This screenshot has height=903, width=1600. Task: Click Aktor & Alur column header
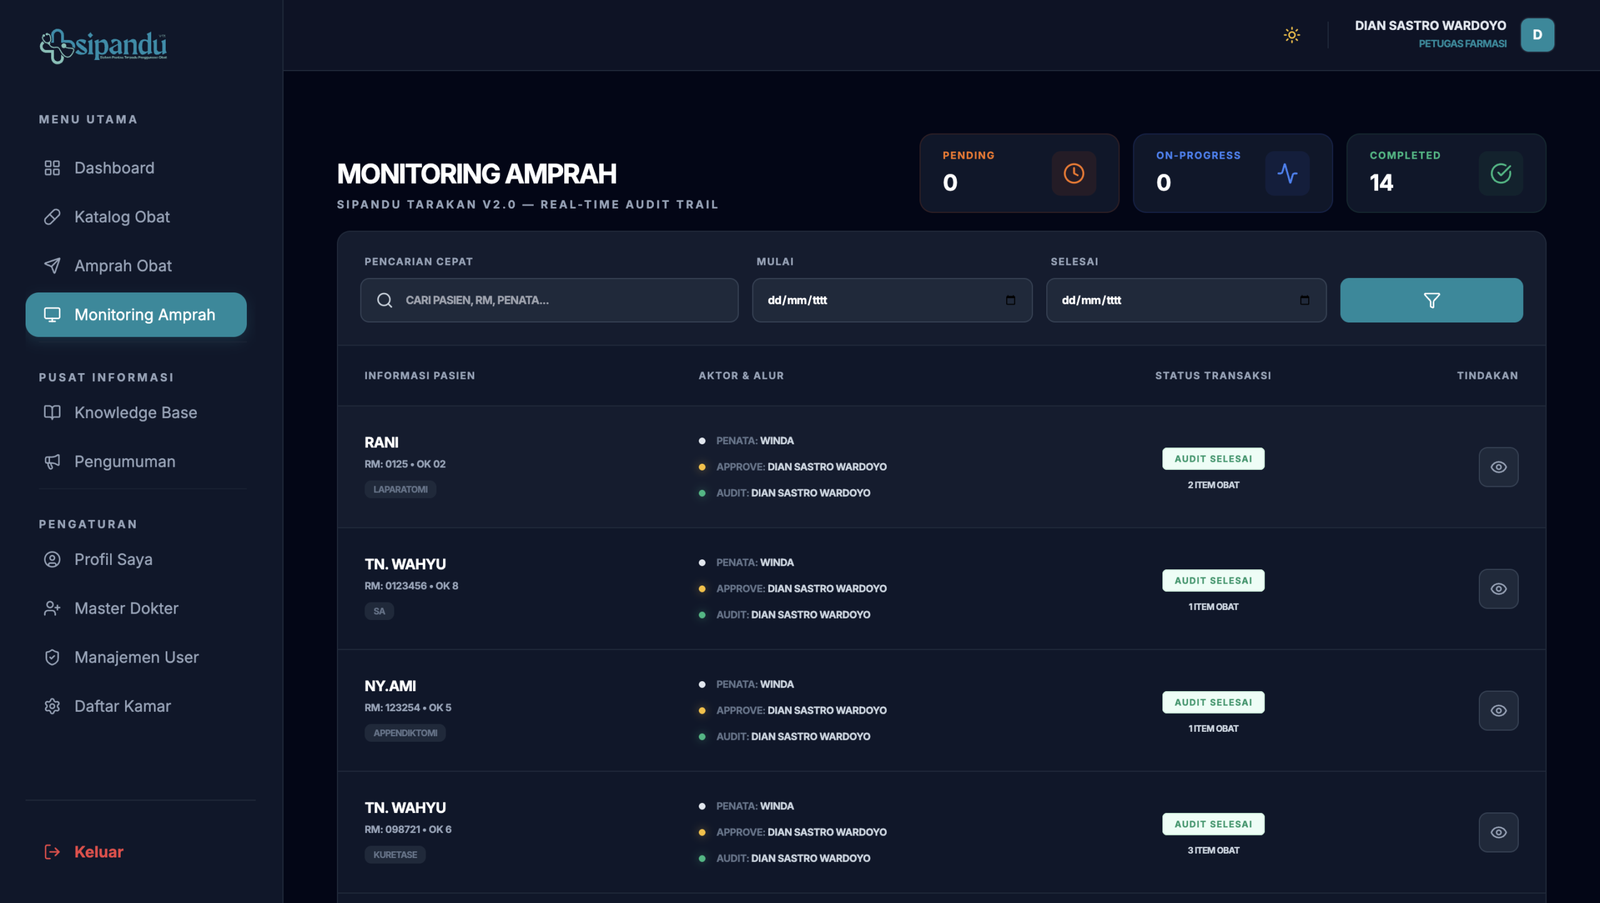[741, 377]
